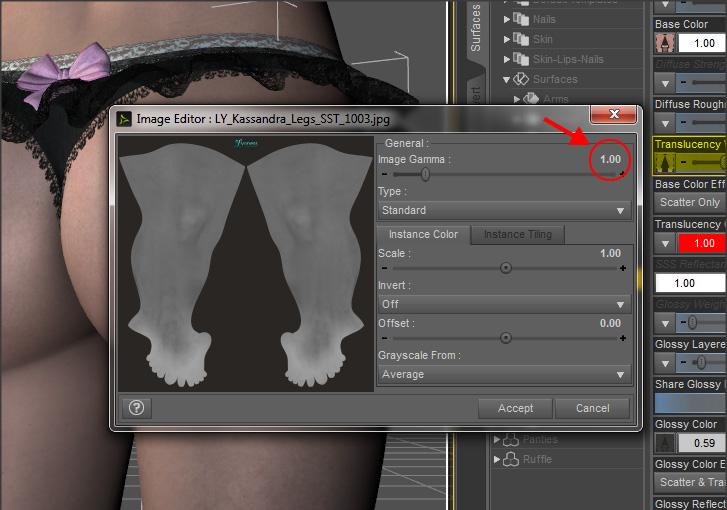Viewport: 727px width, 510px height.
Task: Close the Image Editor dialog
Action: point(614,114)
